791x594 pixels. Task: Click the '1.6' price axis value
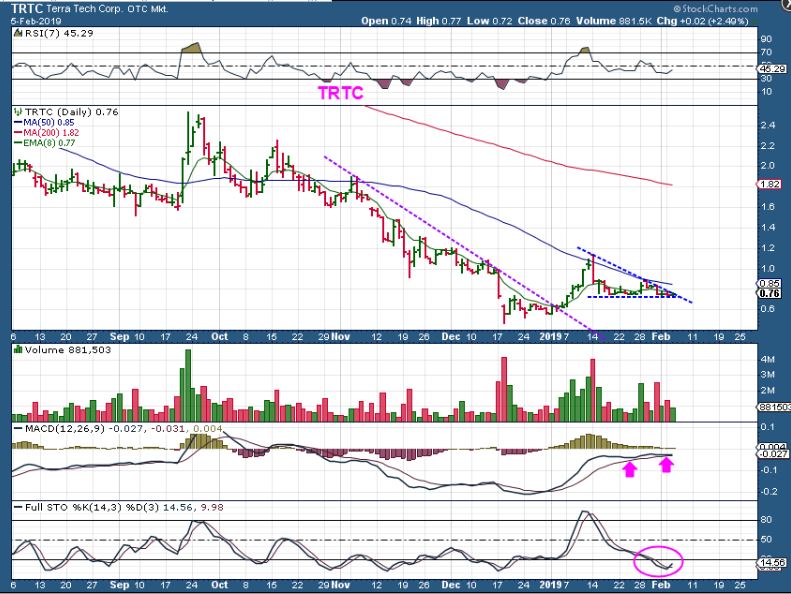point(767,206)
